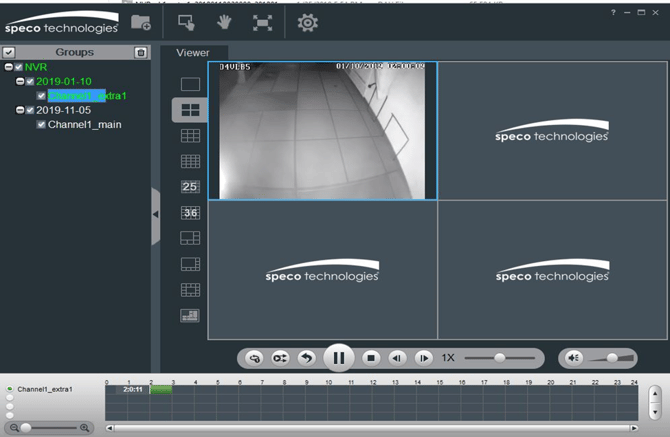Click the timeline zoom slider handle
This screenshot has width=670, height=437.
tap(26, 428)
